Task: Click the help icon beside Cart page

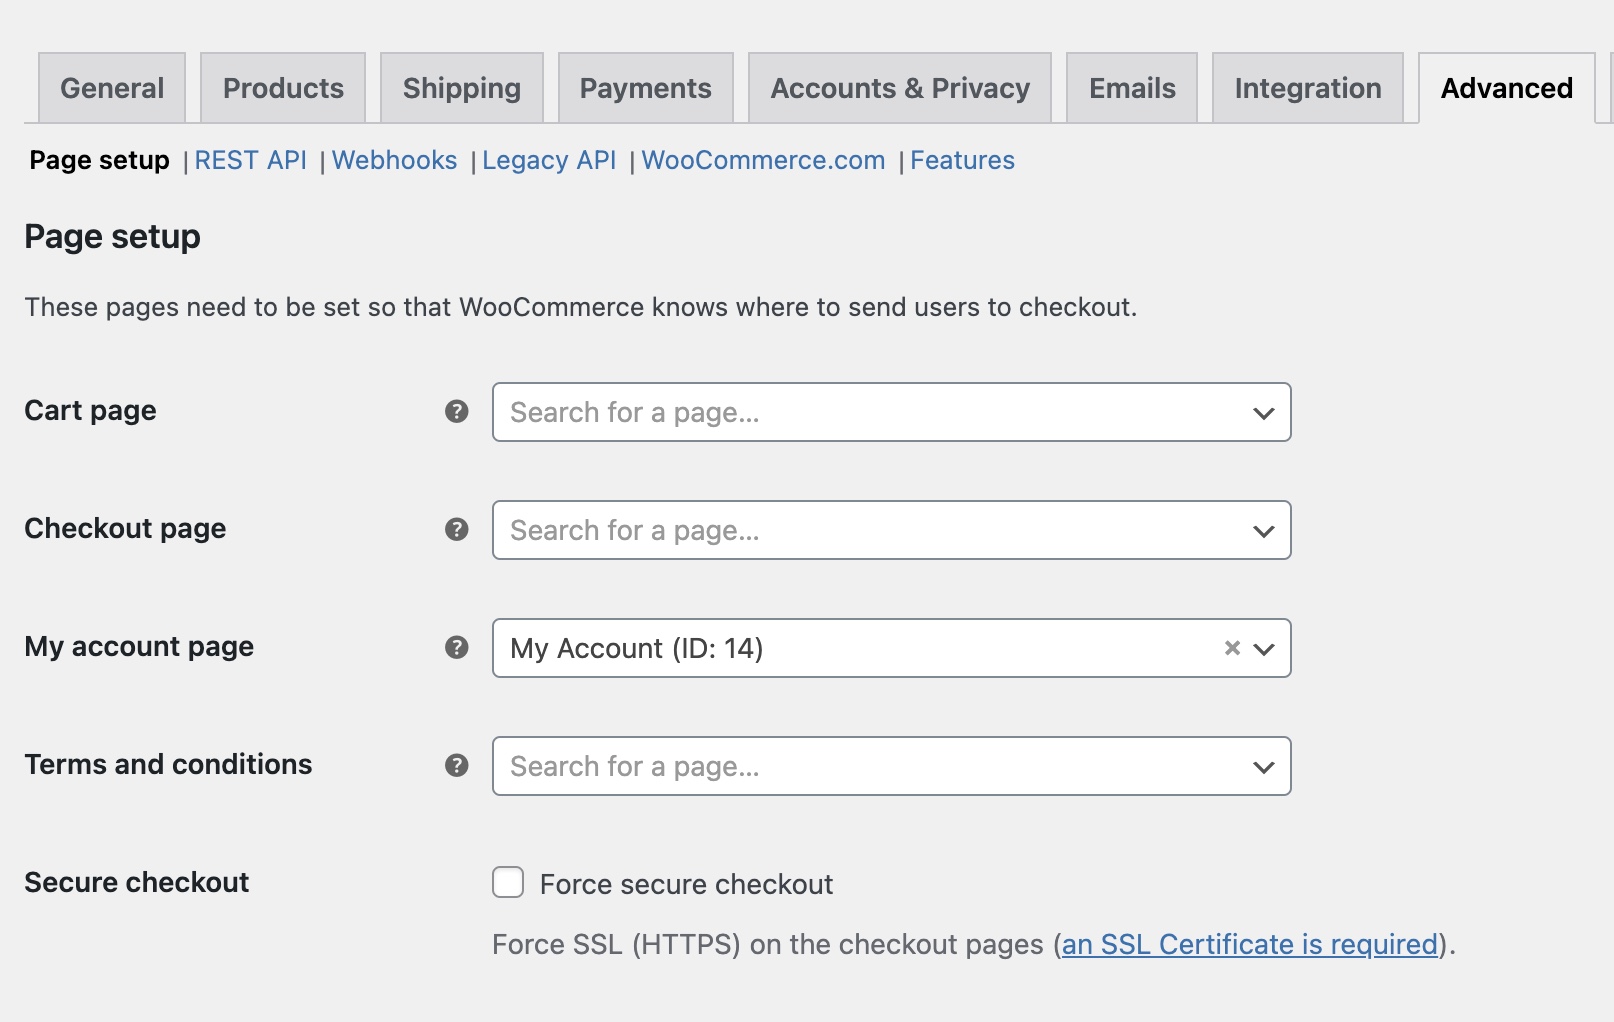Action: point(456,411)
